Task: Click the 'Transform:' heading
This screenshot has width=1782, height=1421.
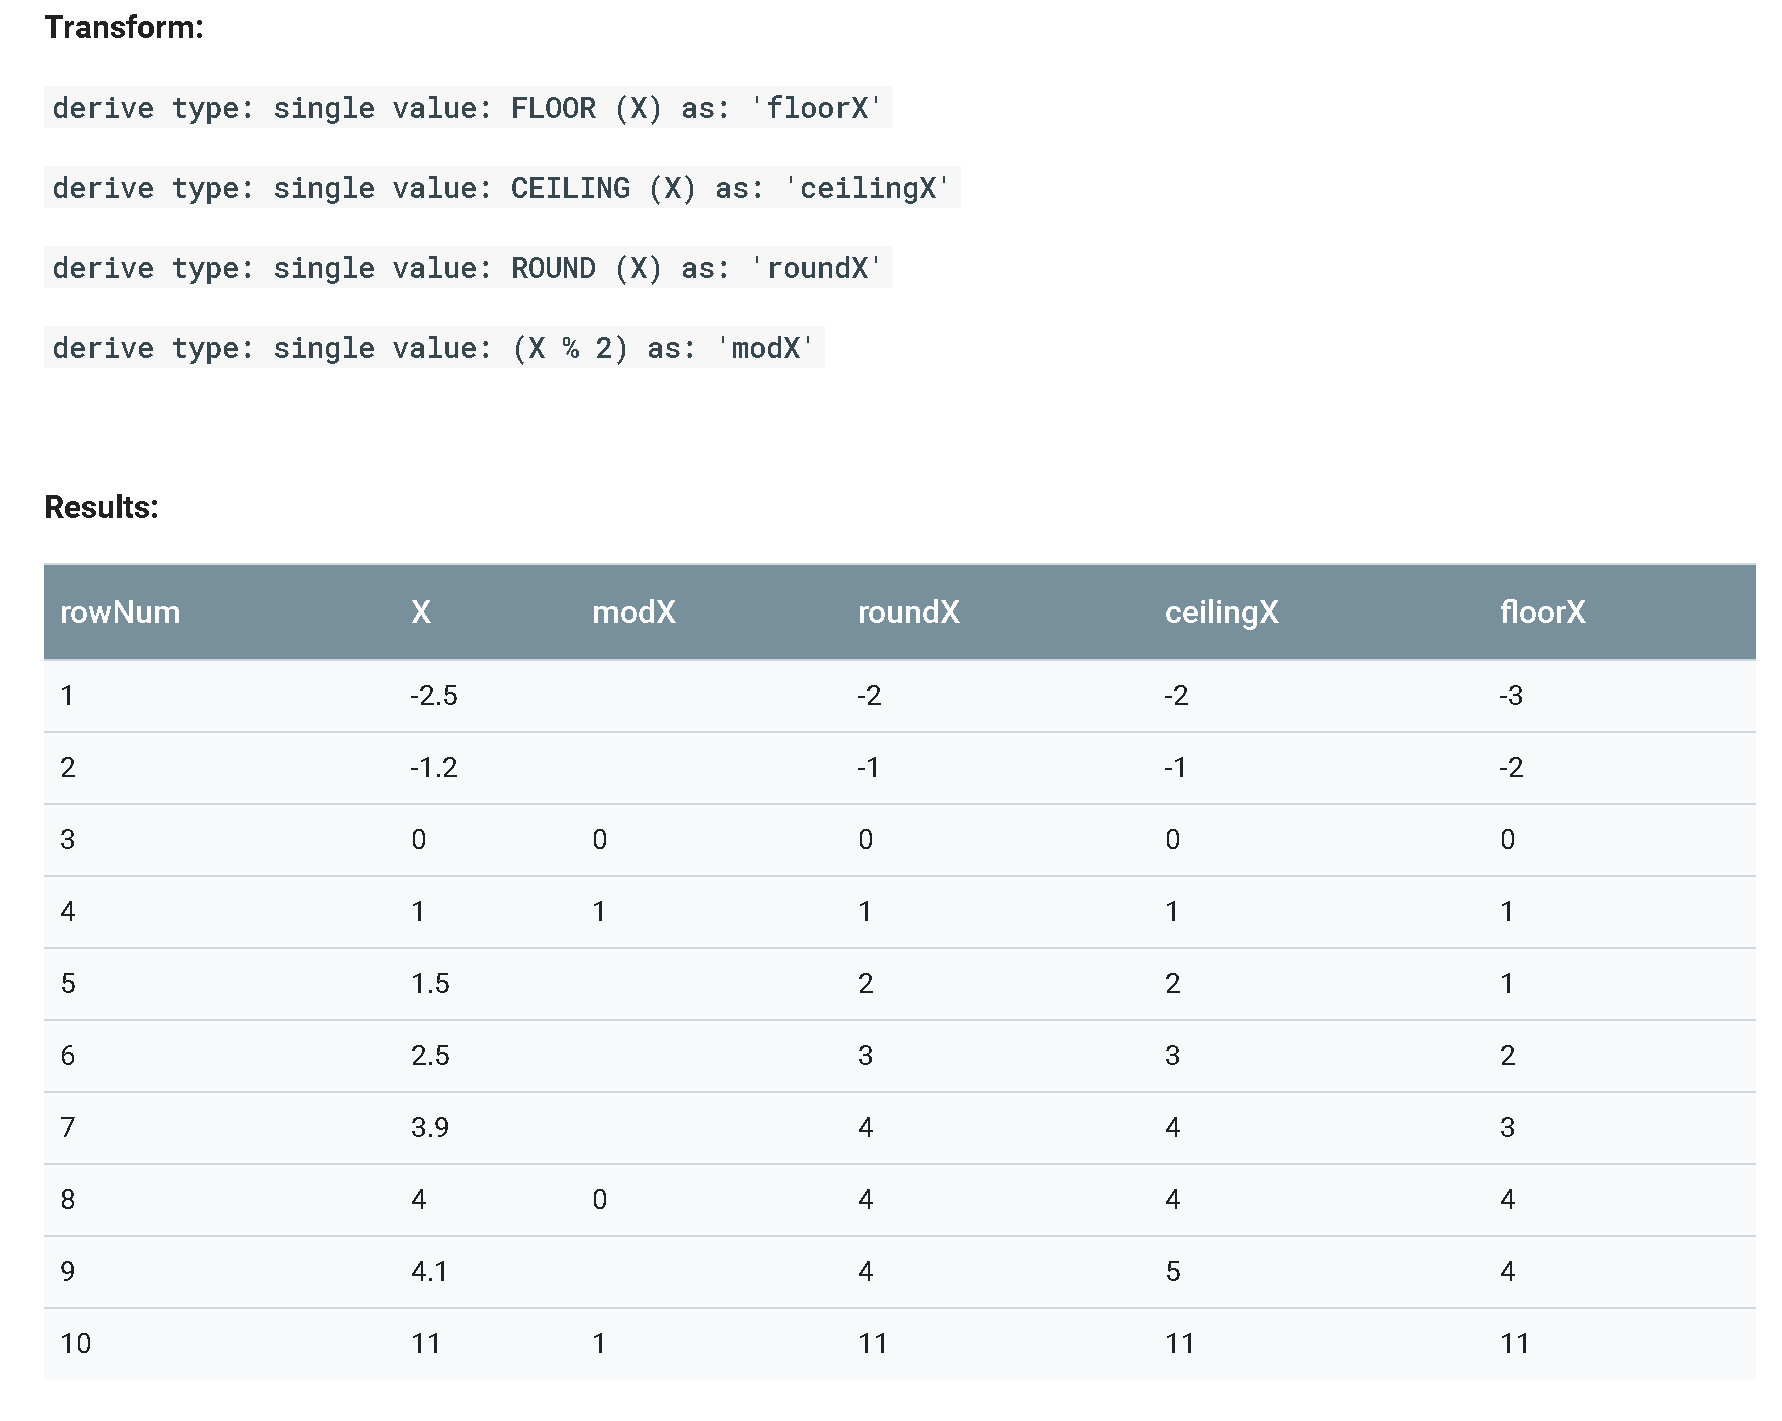Action: pos(124,27)
